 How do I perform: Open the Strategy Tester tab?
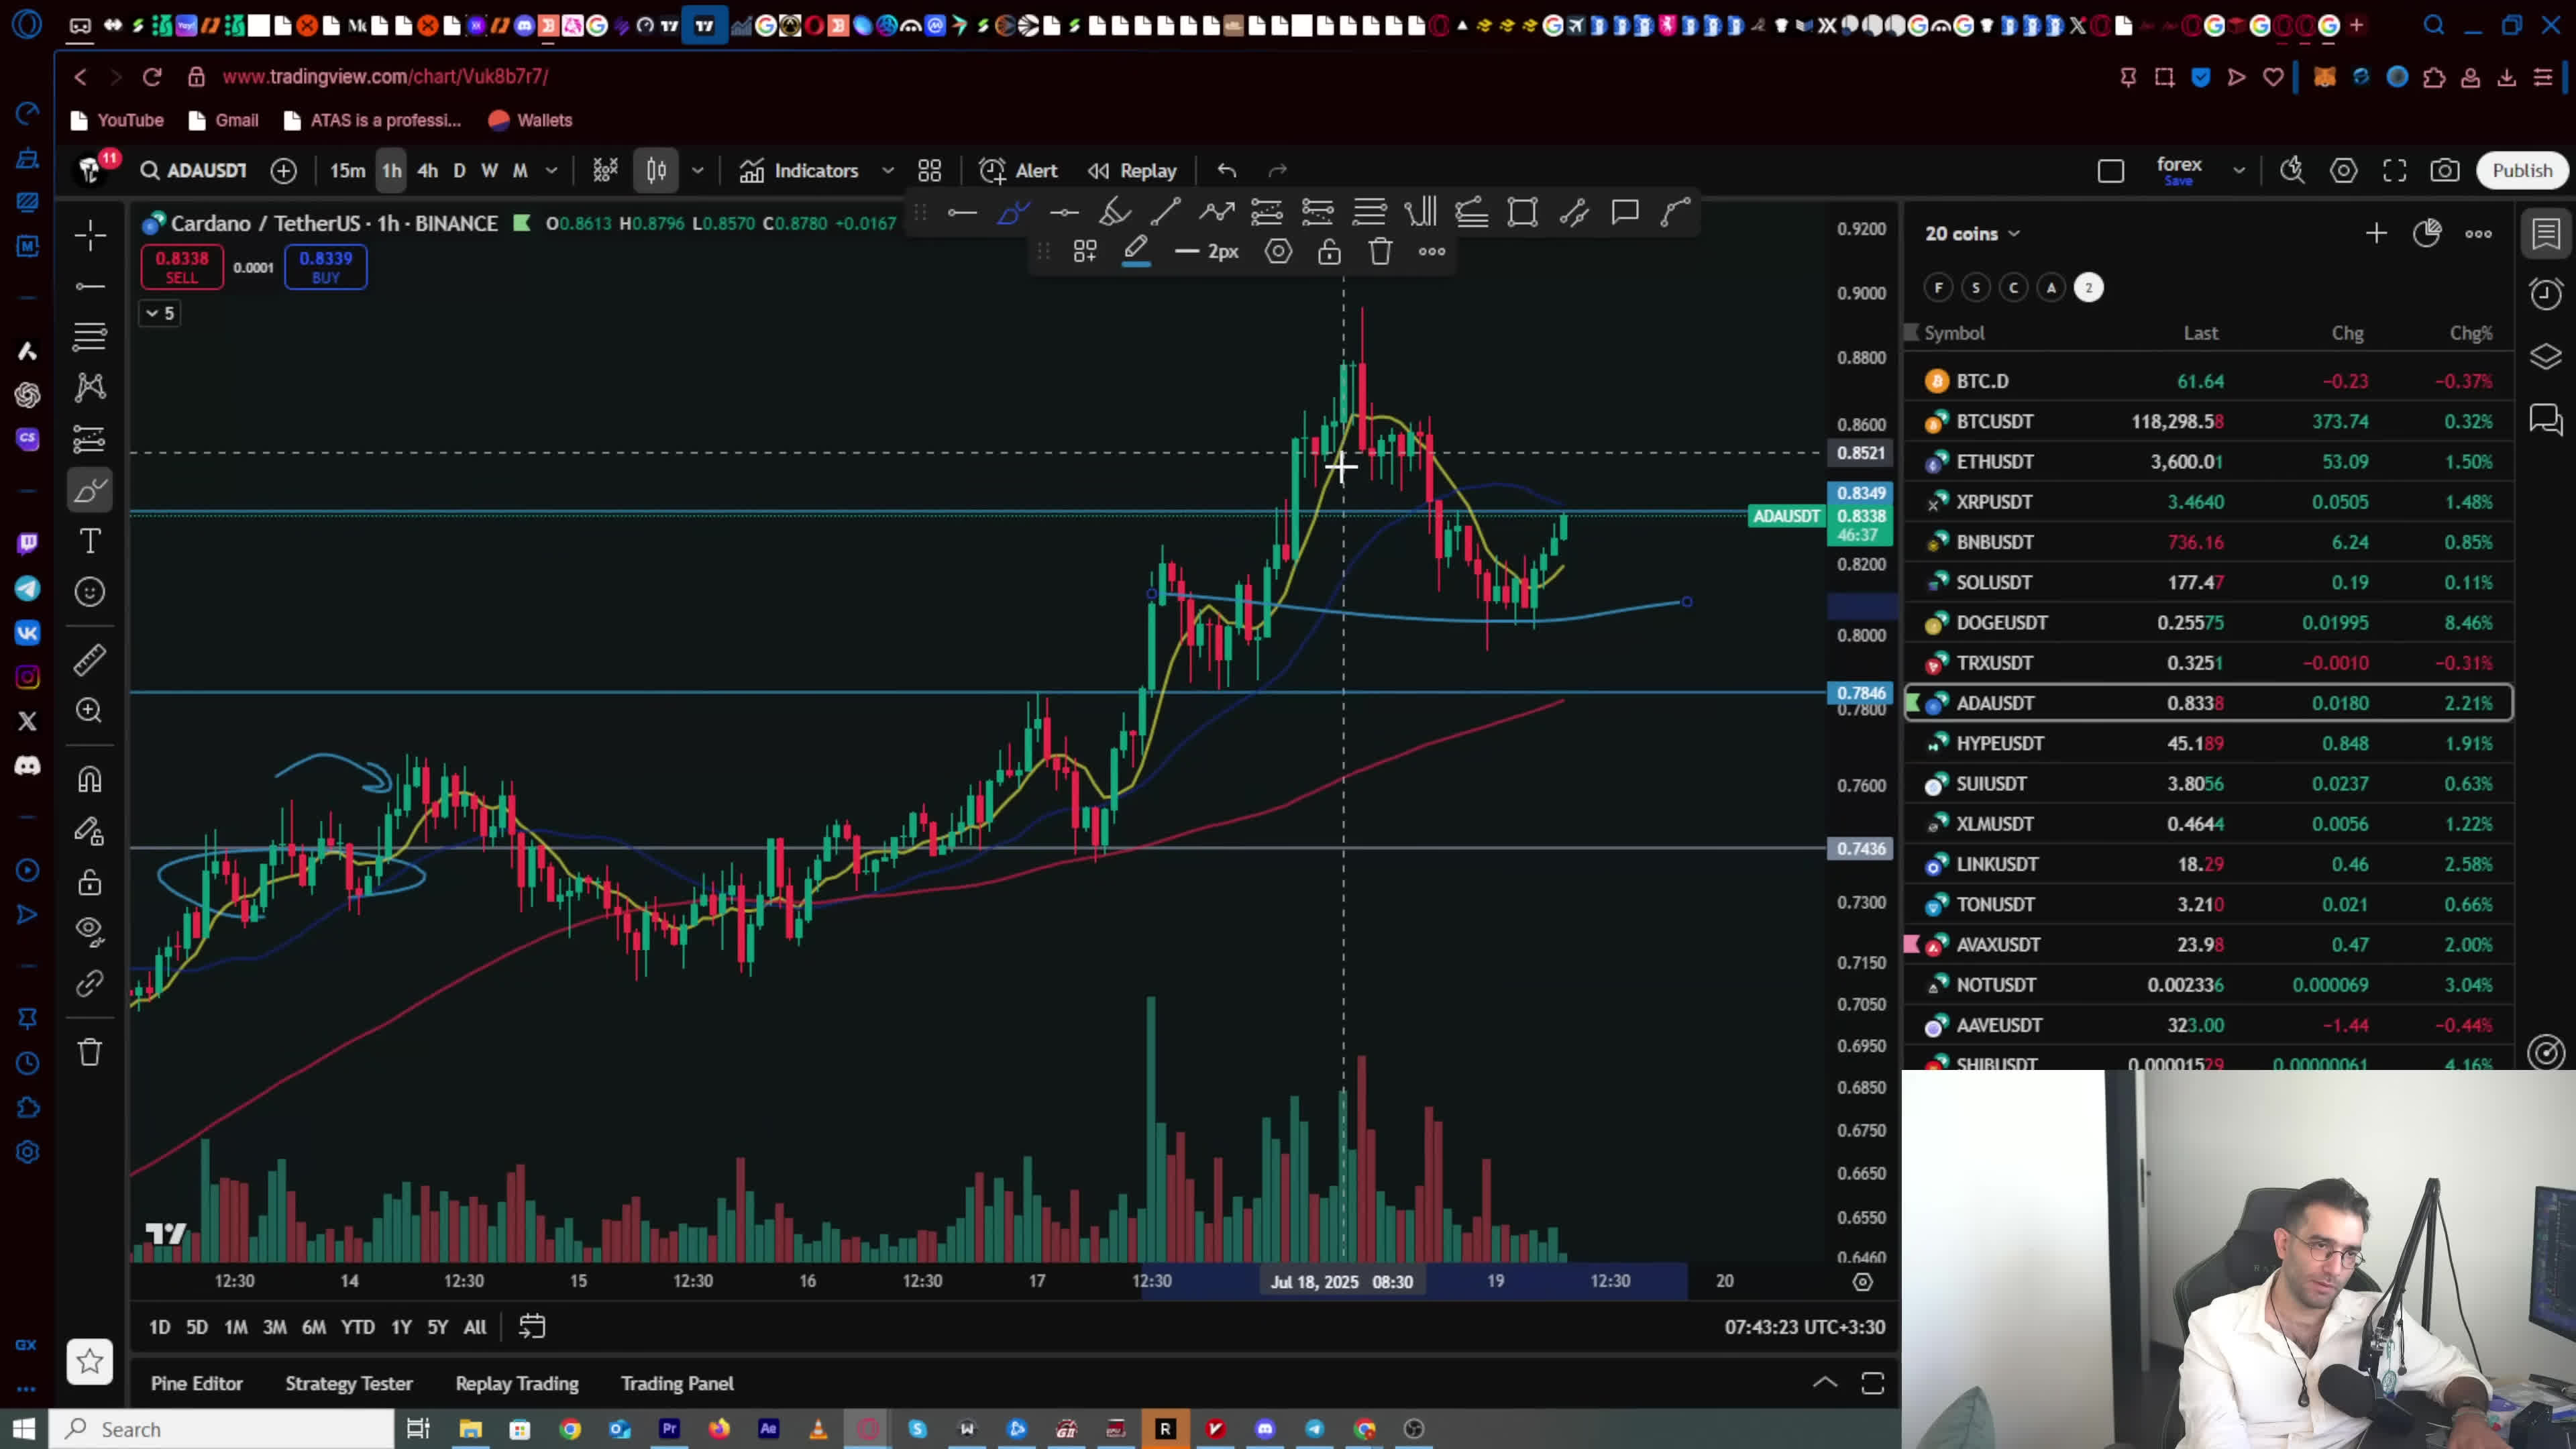[x=349, y=1384]
